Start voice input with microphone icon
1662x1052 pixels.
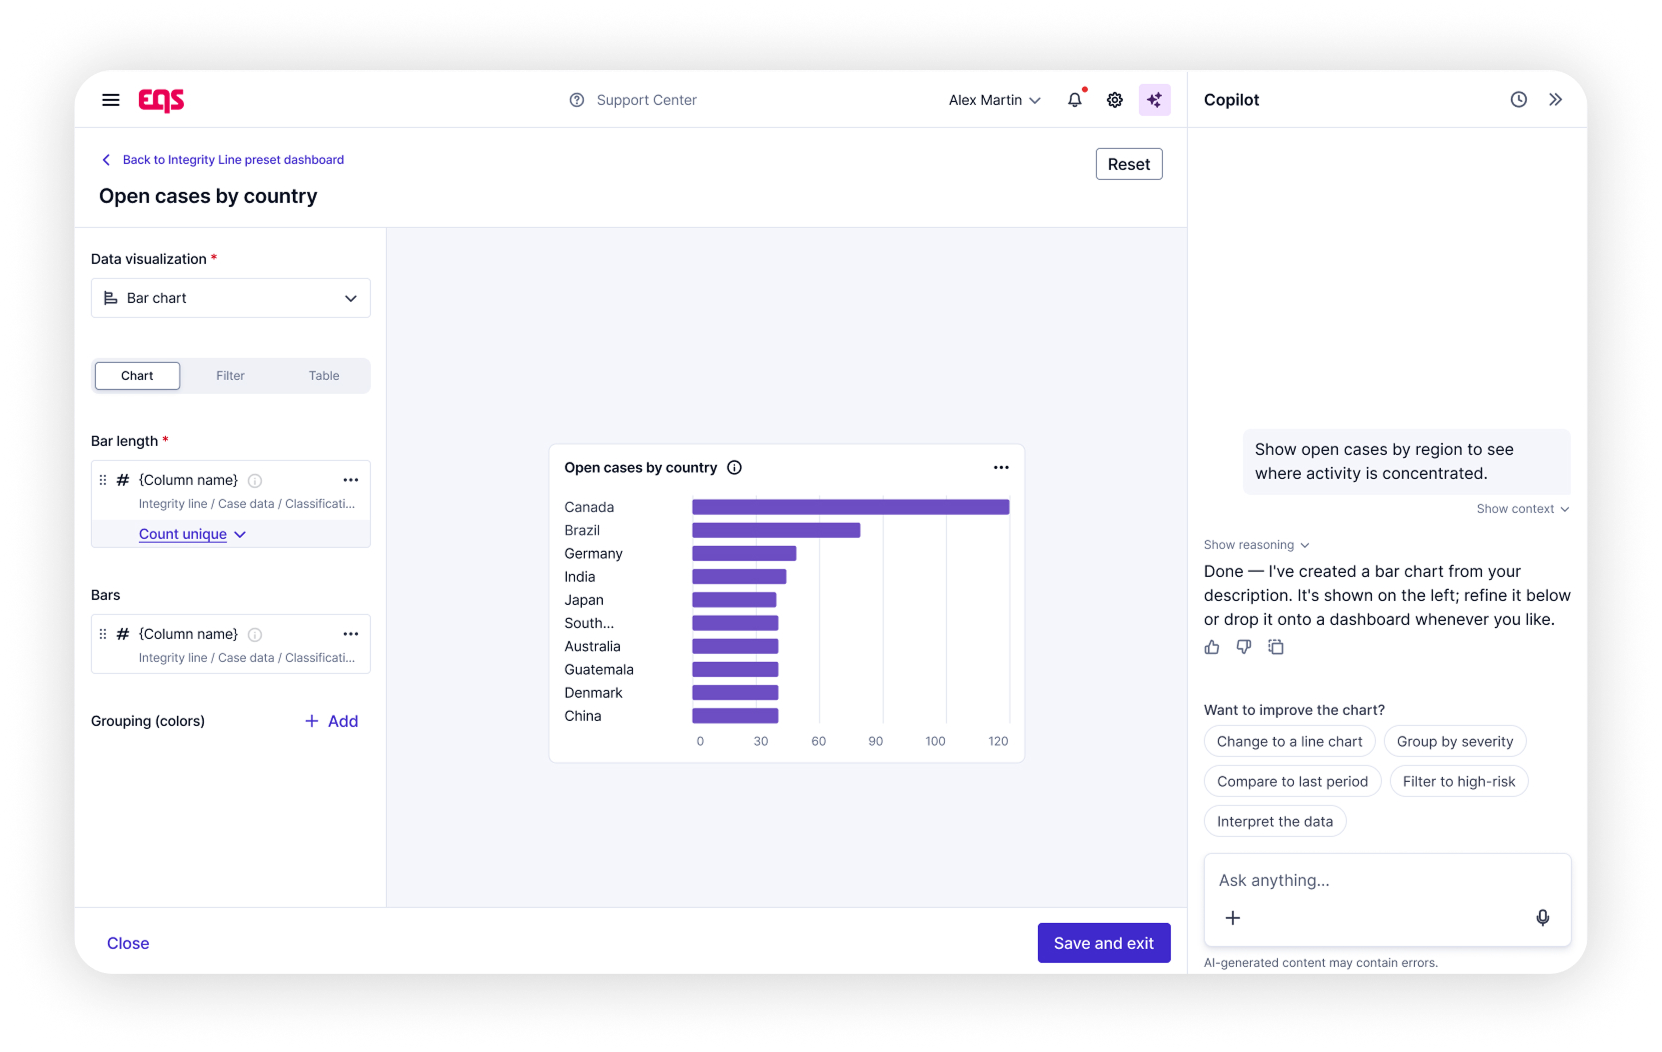coord(1543,918)
